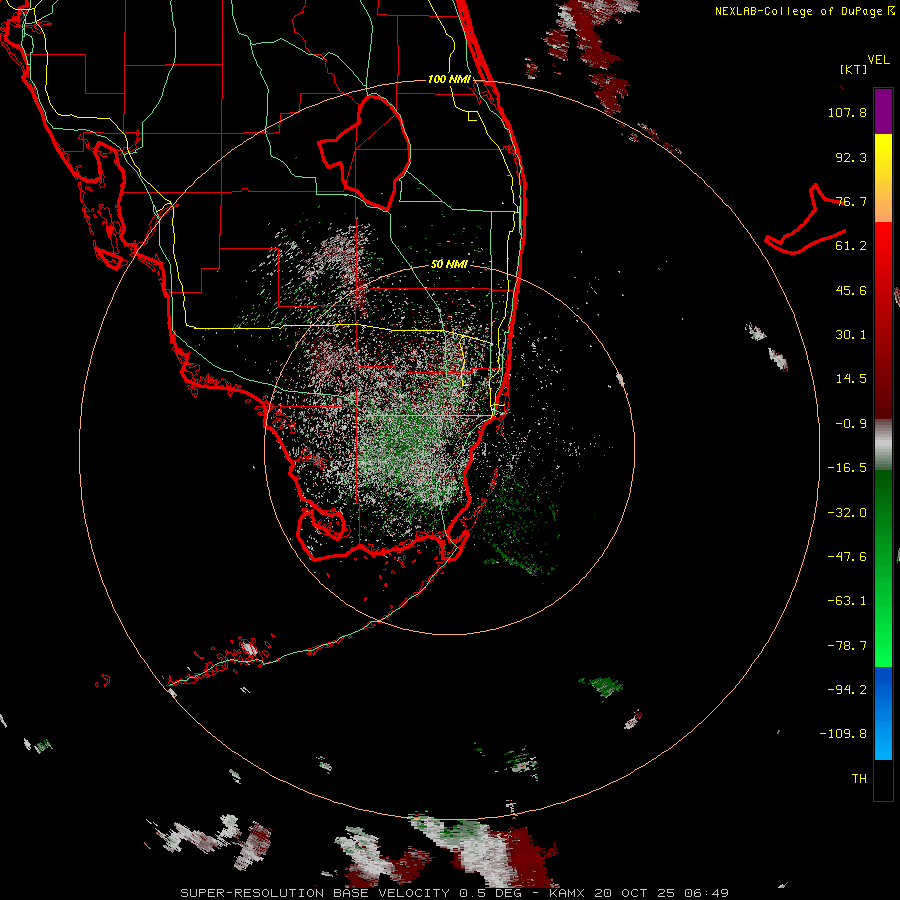Click the -94.2 velocity scale value
900x900 pixels.
tap(847, 689)
